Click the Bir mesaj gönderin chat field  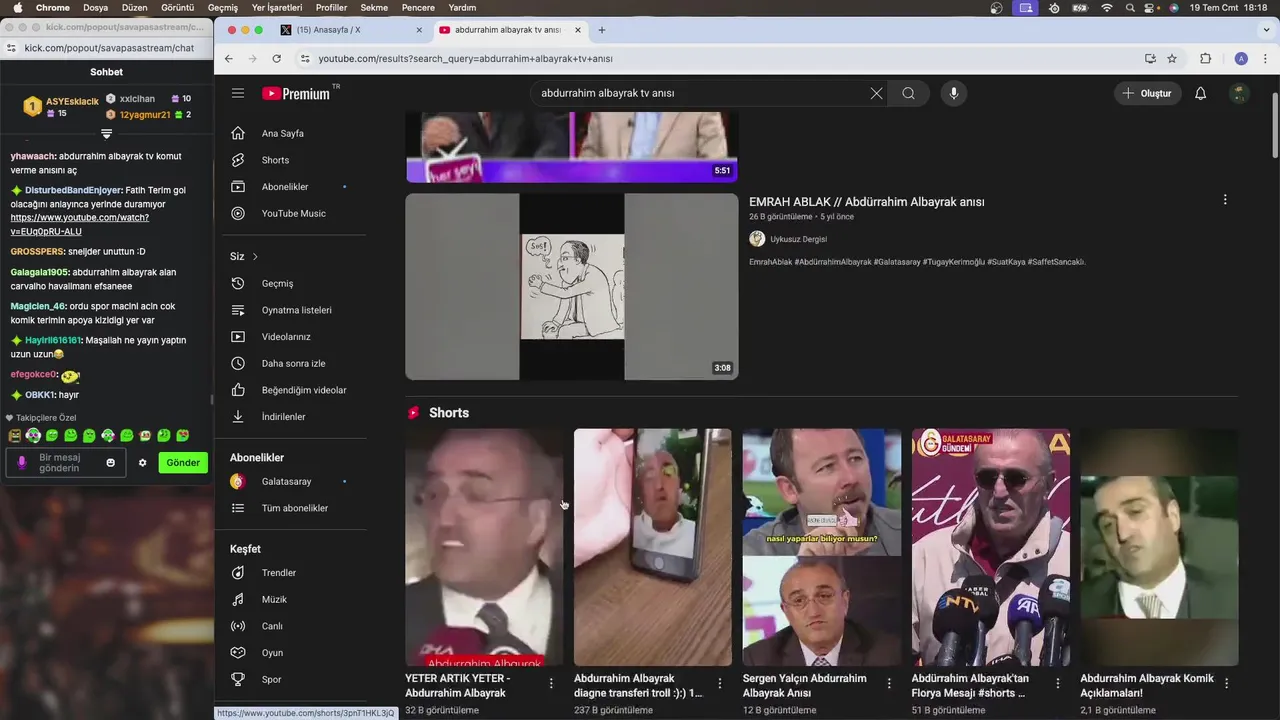point(66,463)
